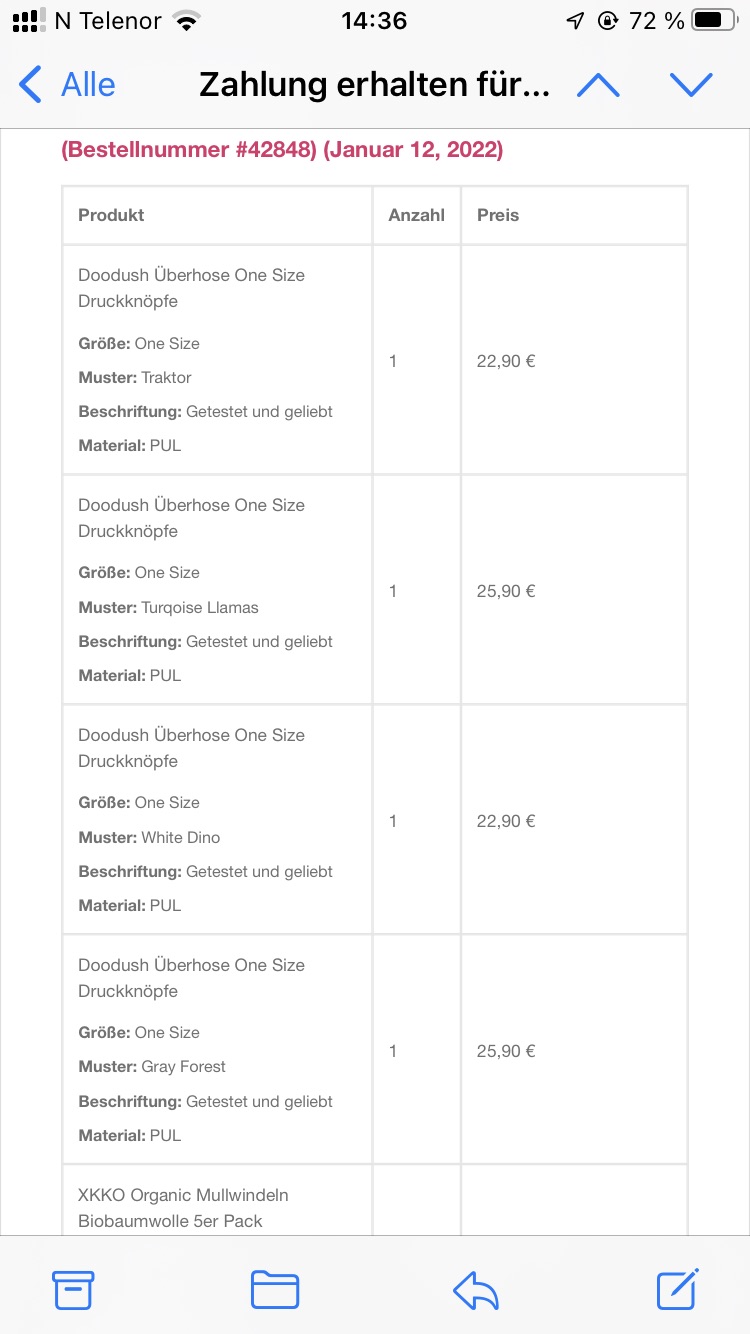The width and height of the screenshot is (750, 1334).
Task: Tap the rotation lock status icon
Action: click(x=607, y=20)
